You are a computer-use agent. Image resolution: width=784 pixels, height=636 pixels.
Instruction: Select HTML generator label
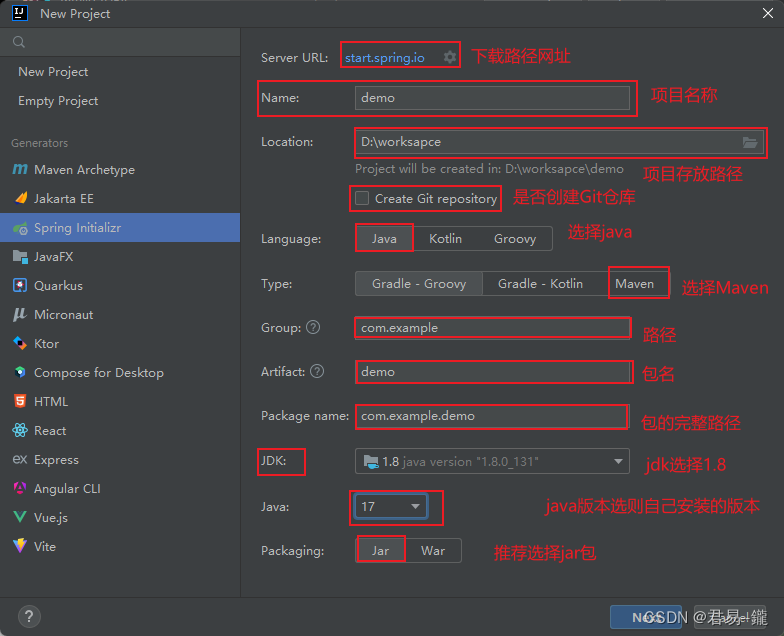pos(51,402)
